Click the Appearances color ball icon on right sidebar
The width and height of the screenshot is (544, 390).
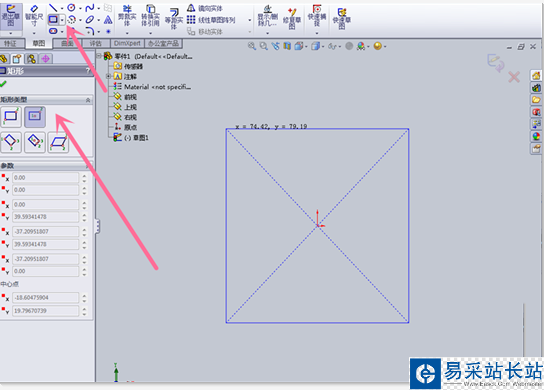[536, 136]
